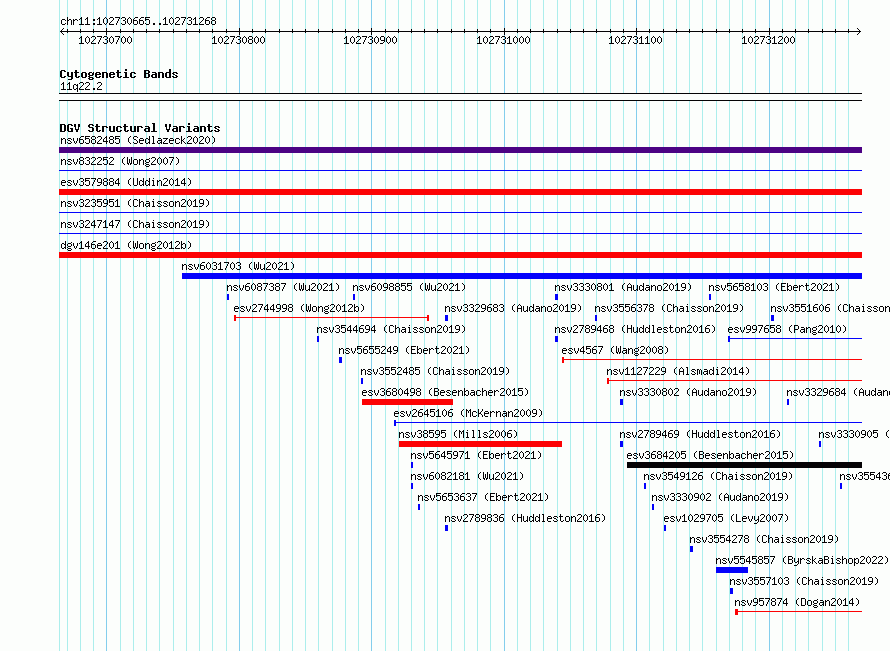Select the nsv6031703 (Wu2021) blue bar

click(x=522, y=276)
